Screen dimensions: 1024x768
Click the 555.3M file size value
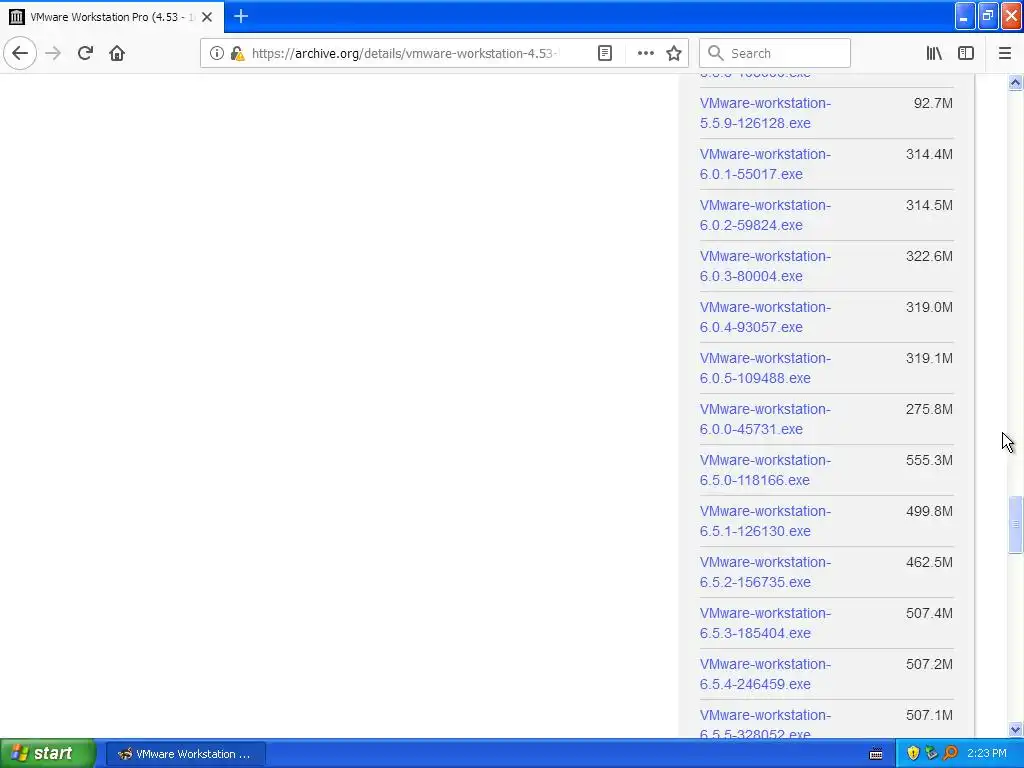click(x=929, y=460)
